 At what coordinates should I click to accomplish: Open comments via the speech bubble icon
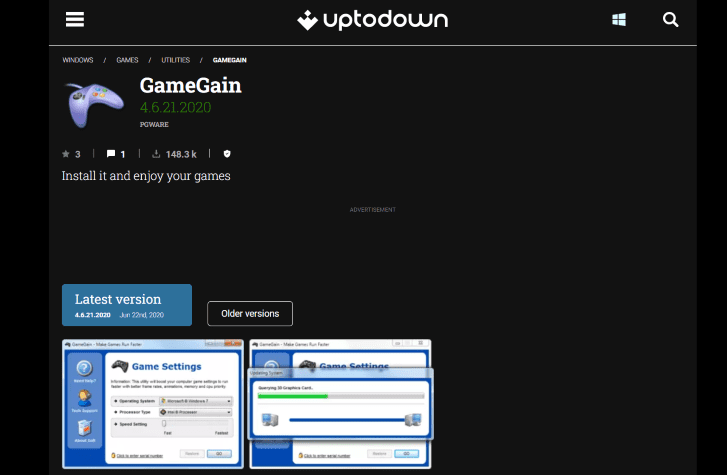pos(111,154)
